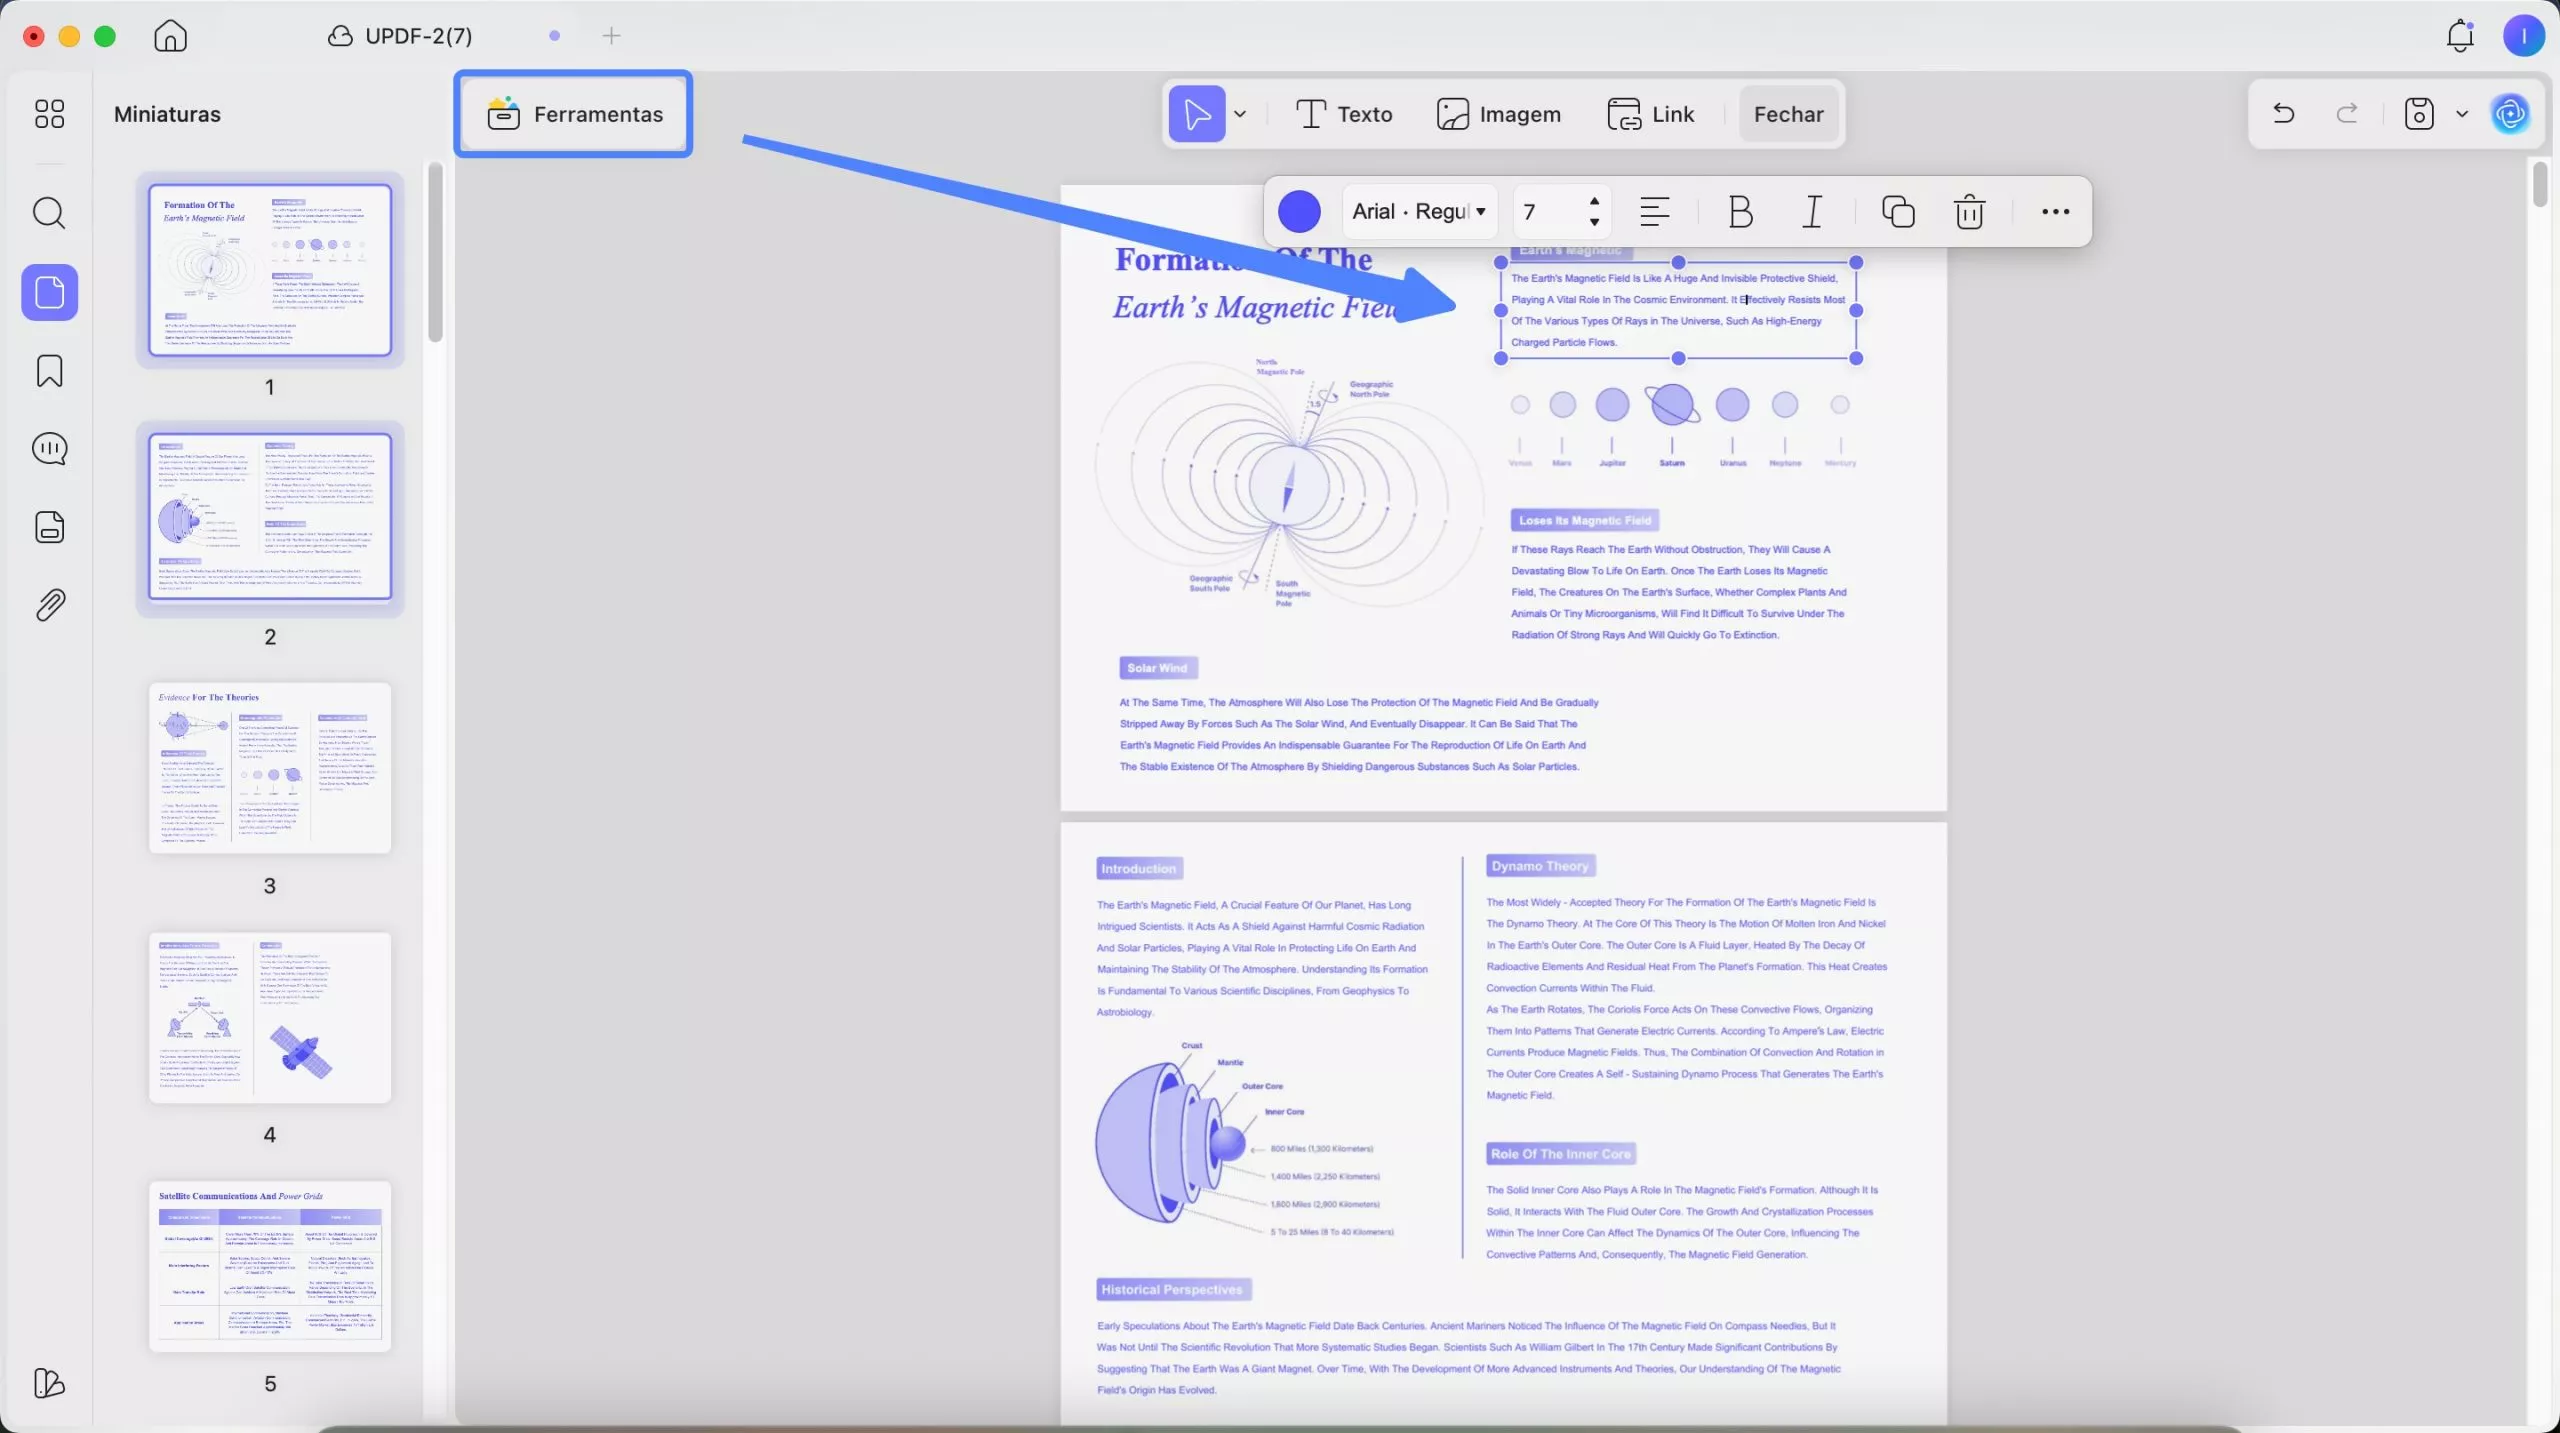Open the text color swatch
Viewport: 2560px width, 1433px height.
click(x=1299, y=212)
